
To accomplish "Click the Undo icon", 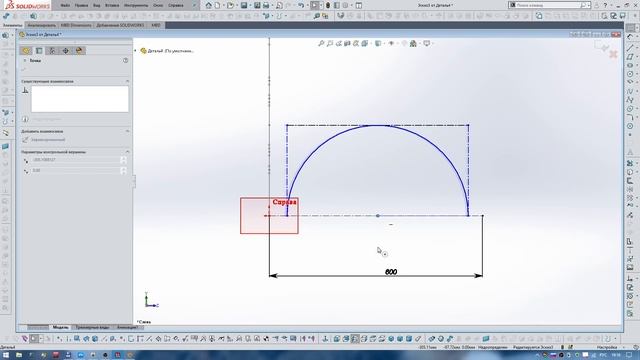I will (x=301, y=5).
